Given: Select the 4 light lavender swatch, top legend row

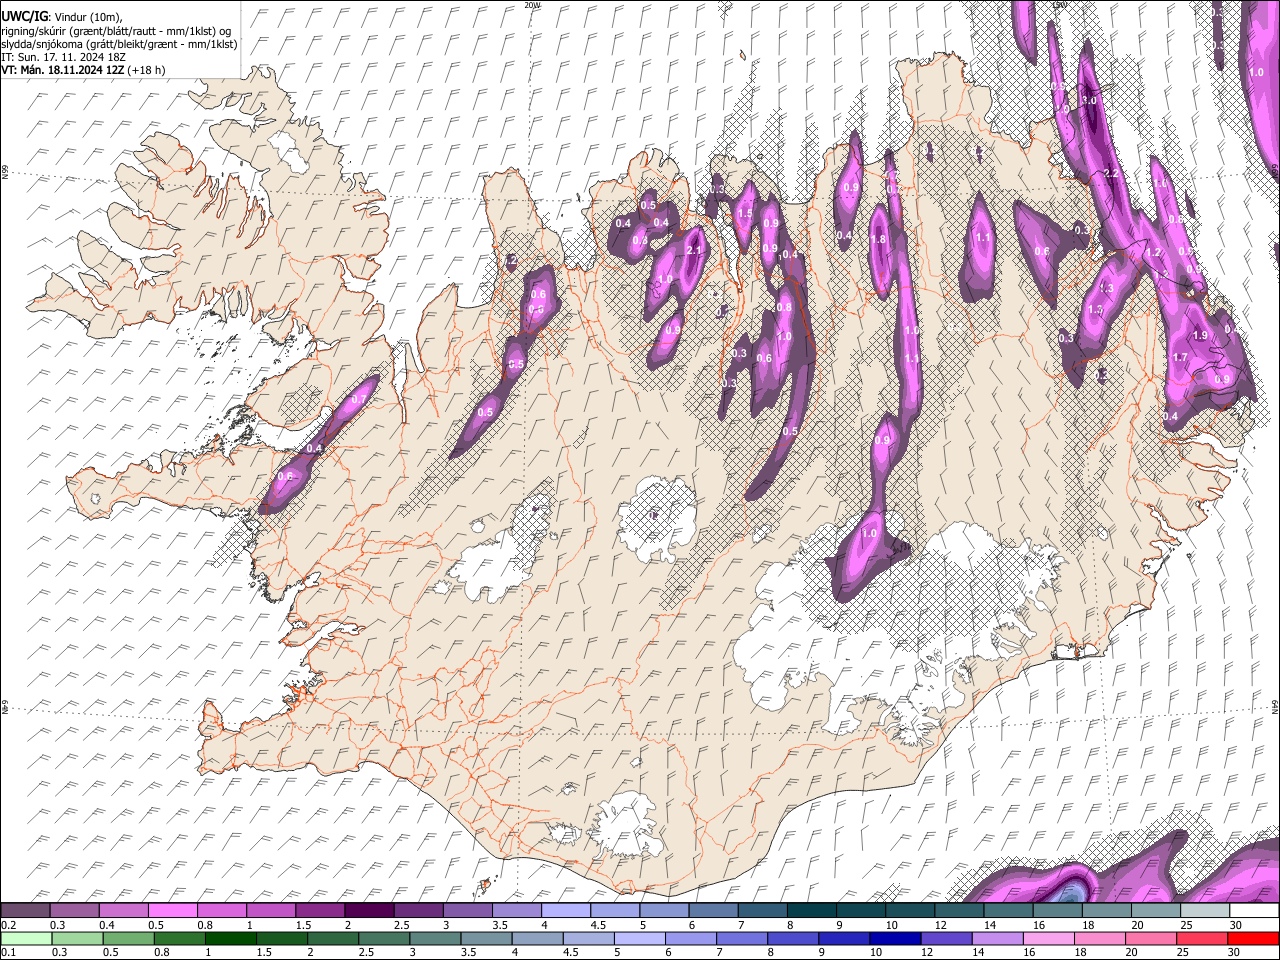Looking at the screenshot, I should pyautogui.click(x=565, y=910).
